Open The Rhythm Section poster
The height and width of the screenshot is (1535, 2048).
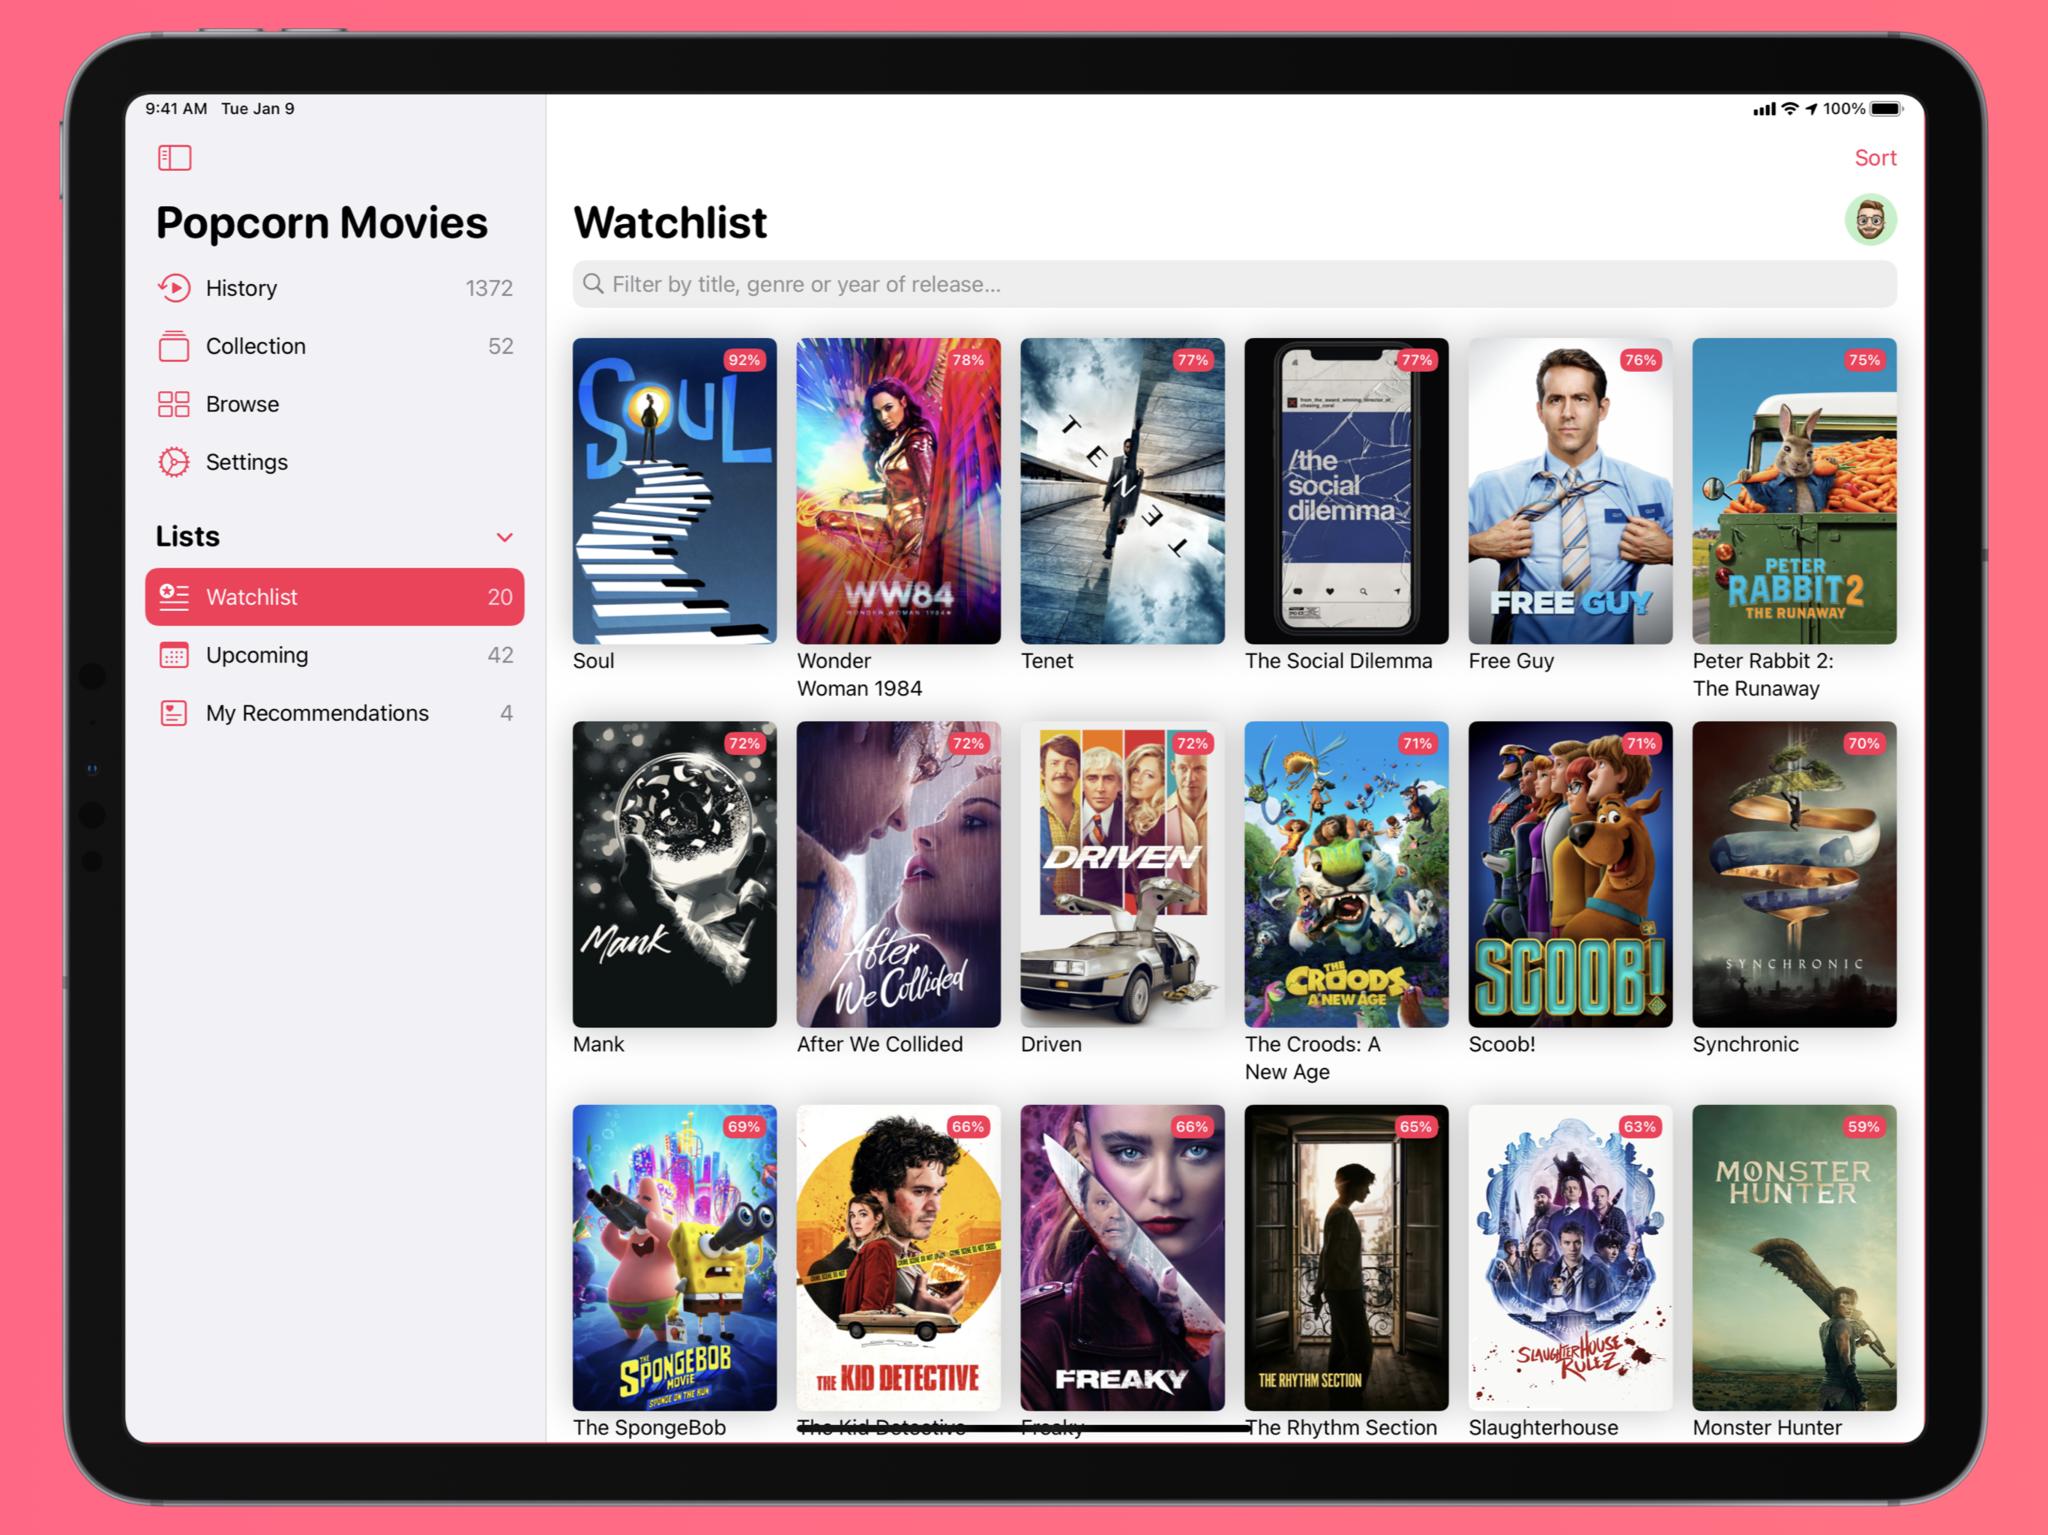(1346, 1257)
